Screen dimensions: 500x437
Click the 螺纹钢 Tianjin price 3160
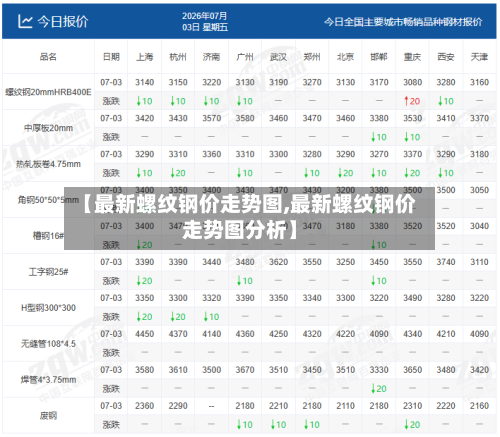(479, 82)
